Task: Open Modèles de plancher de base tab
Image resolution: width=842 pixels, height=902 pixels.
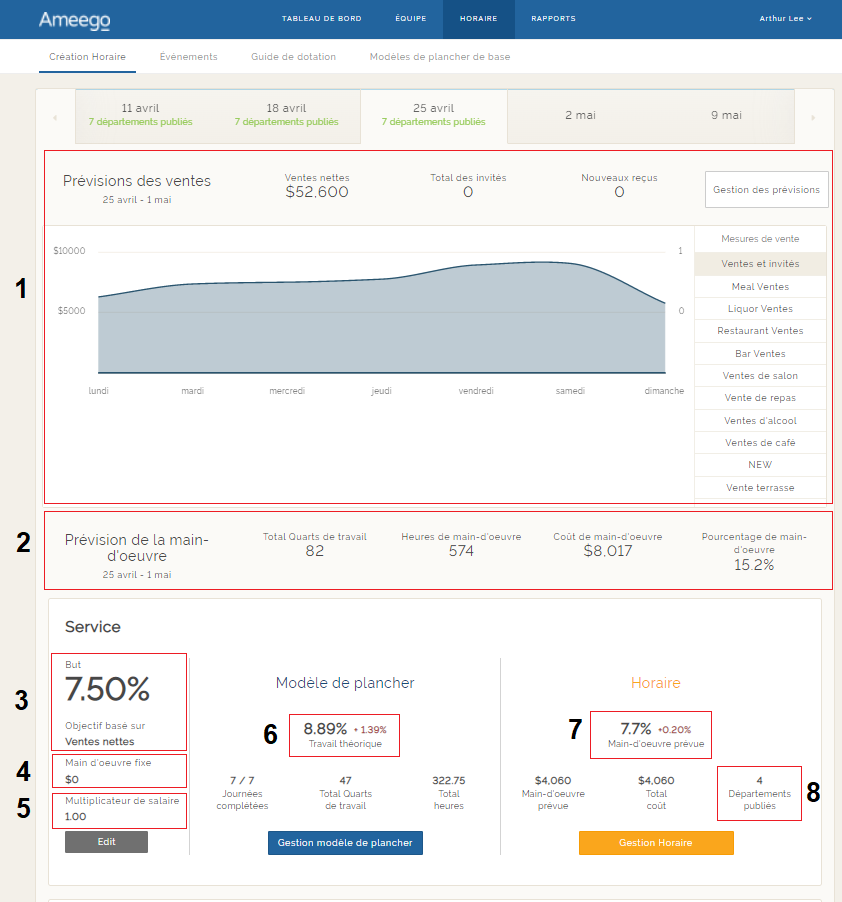Action: click(x=439, y=57)
